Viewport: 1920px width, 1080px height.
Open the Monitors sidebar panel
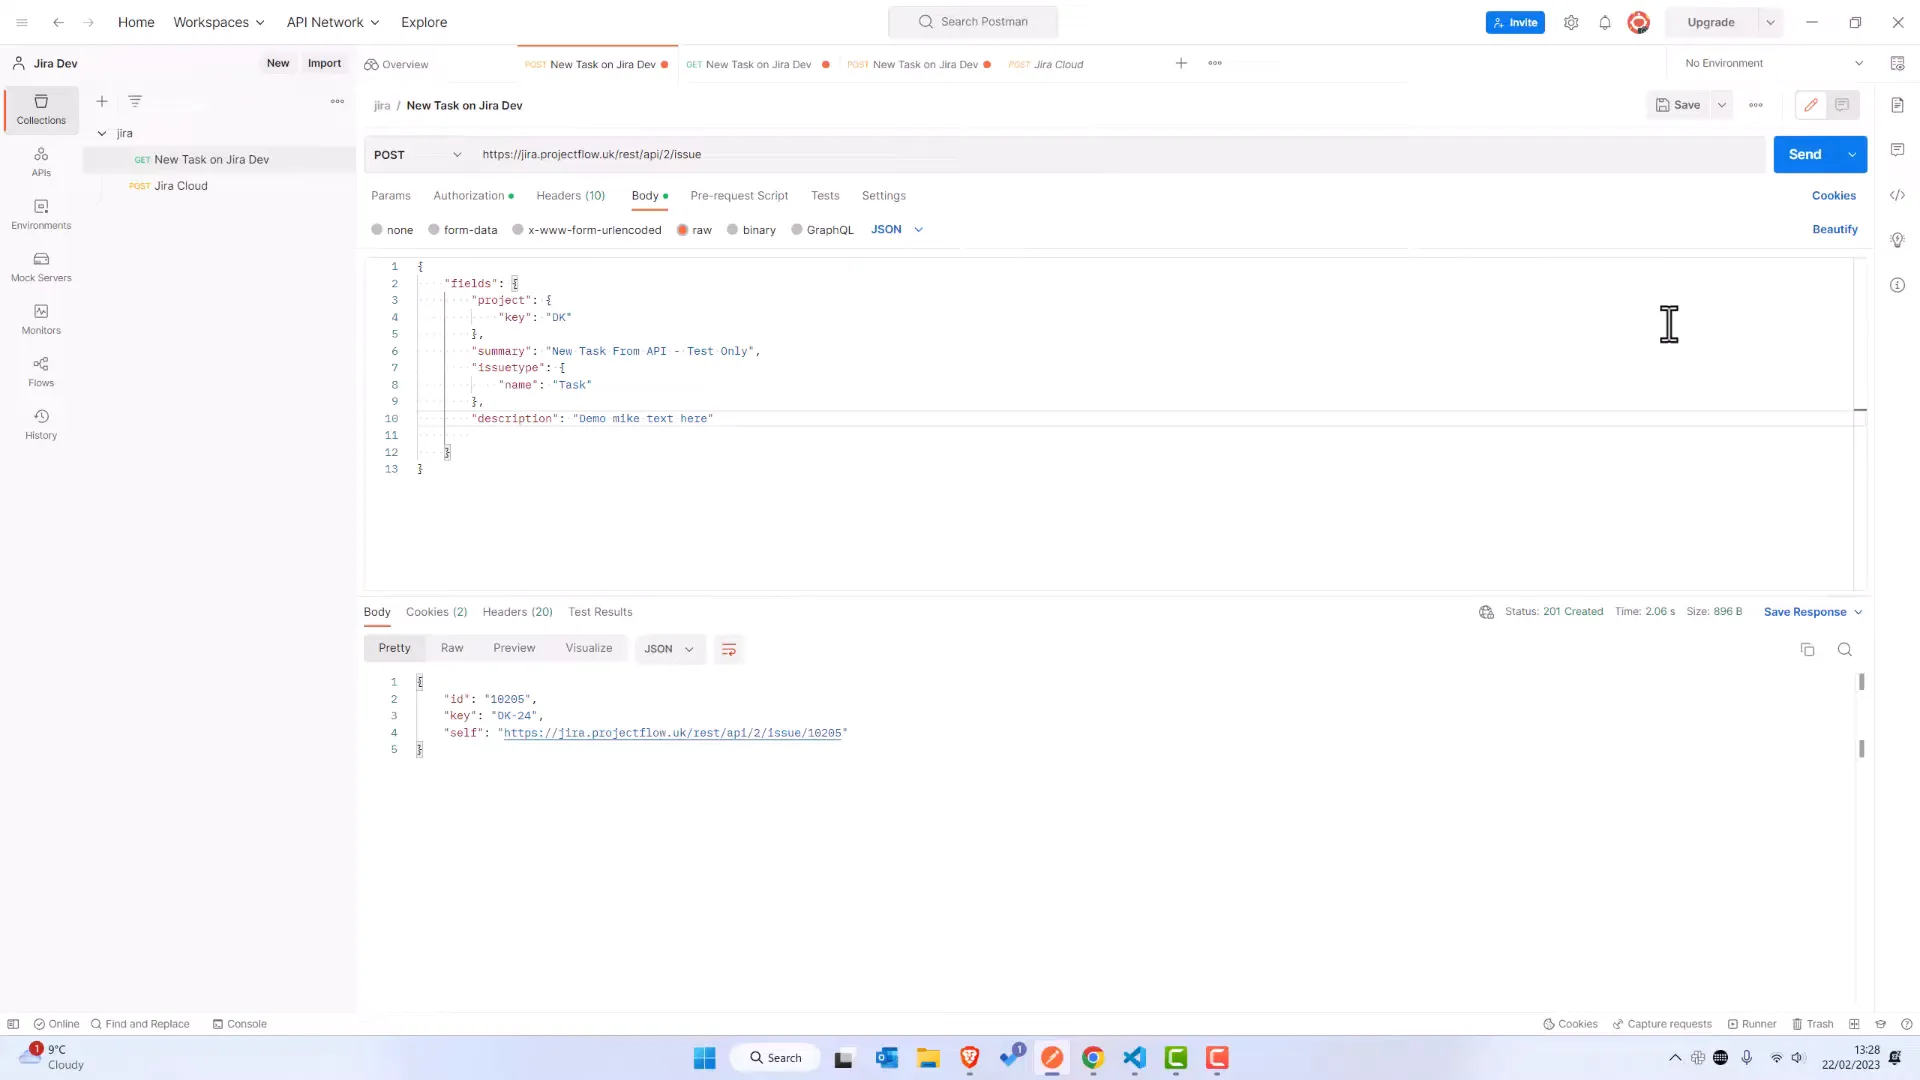(41, 320)
